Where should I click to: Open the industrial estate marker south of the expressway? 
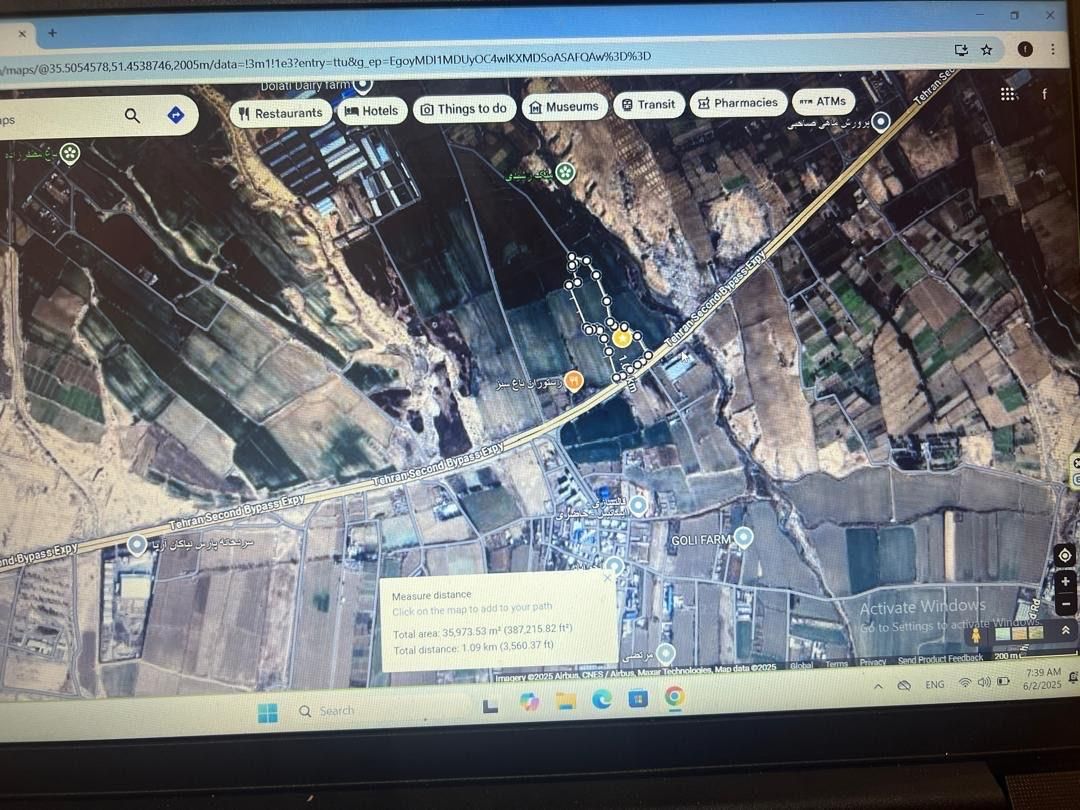[x=638, y=506]
